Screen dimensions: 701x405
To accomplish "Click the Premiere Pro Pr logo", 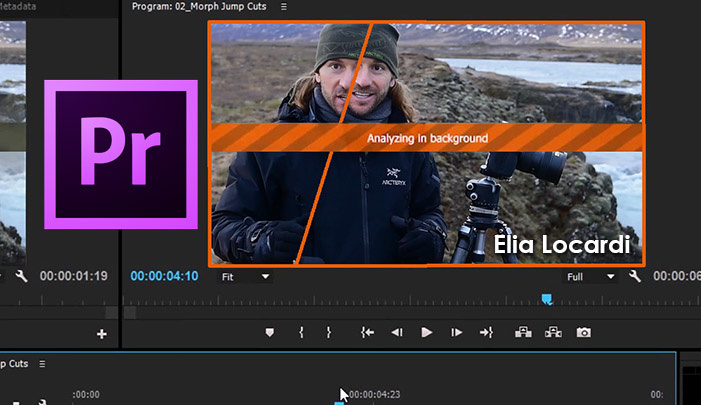I will (x=121, y=154).
